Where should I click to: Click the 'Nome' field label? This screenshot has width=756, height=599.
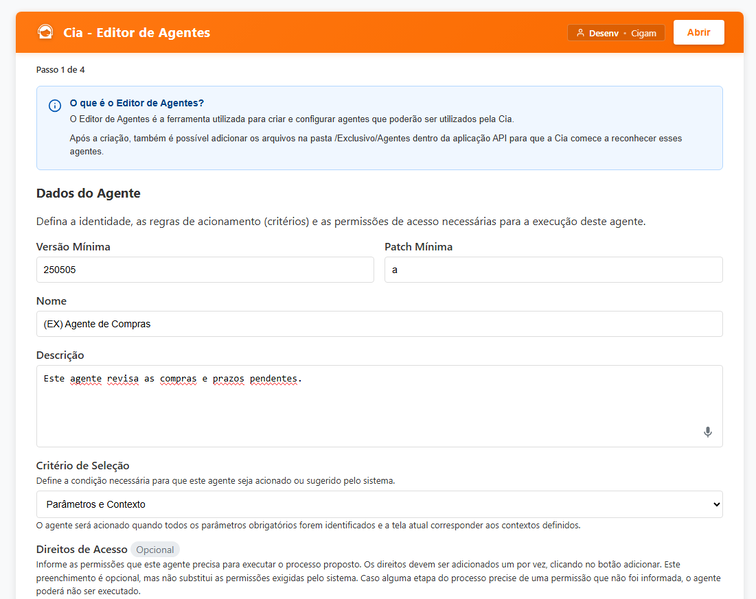(x=52, y=301)
